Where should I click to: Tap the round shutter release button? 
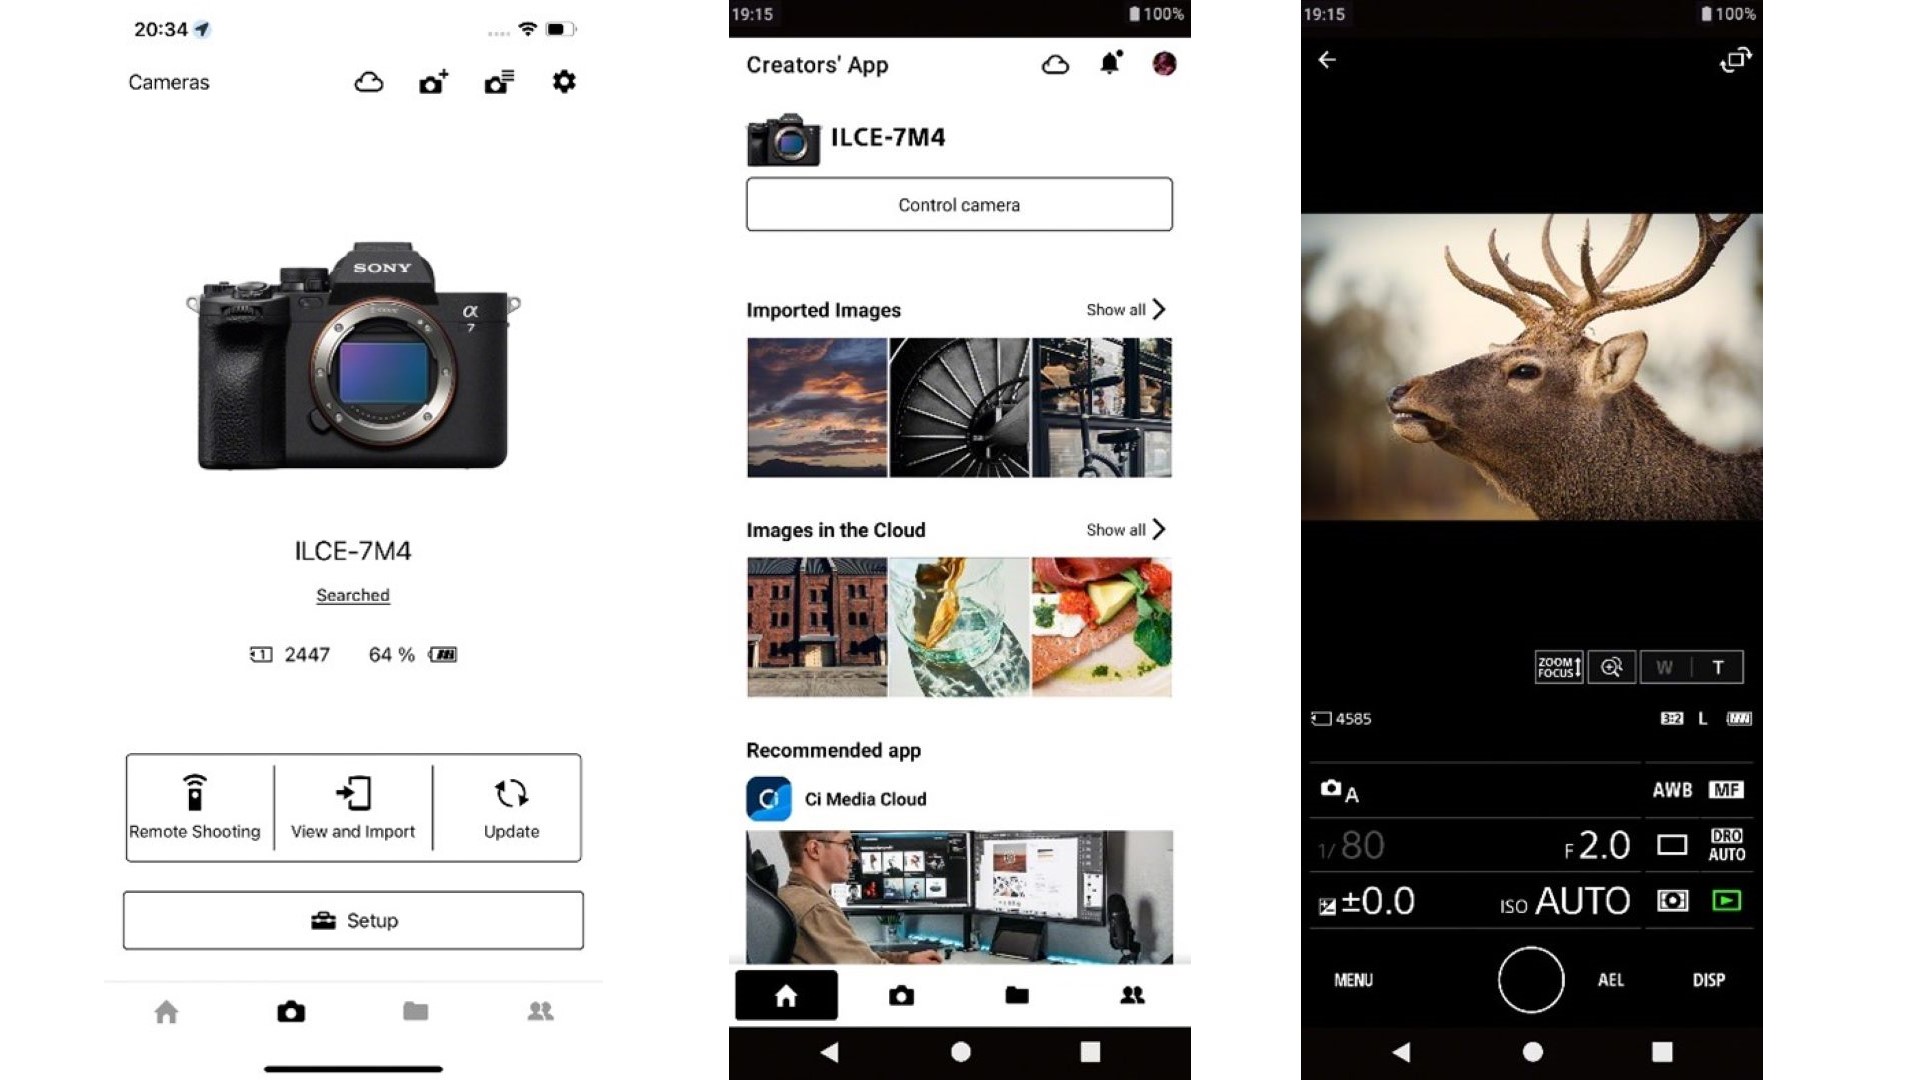[x=1531, y=980]
